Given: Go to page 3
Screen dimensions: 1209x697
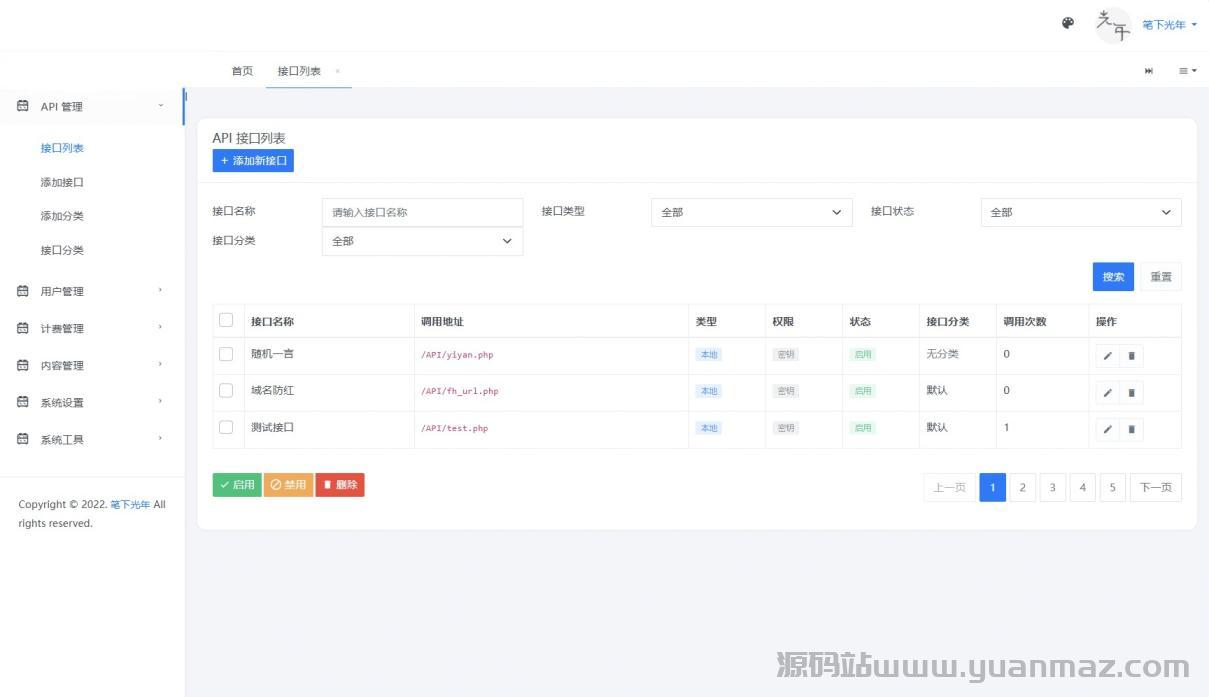Looking at the screenshot, I should 1052,488.
